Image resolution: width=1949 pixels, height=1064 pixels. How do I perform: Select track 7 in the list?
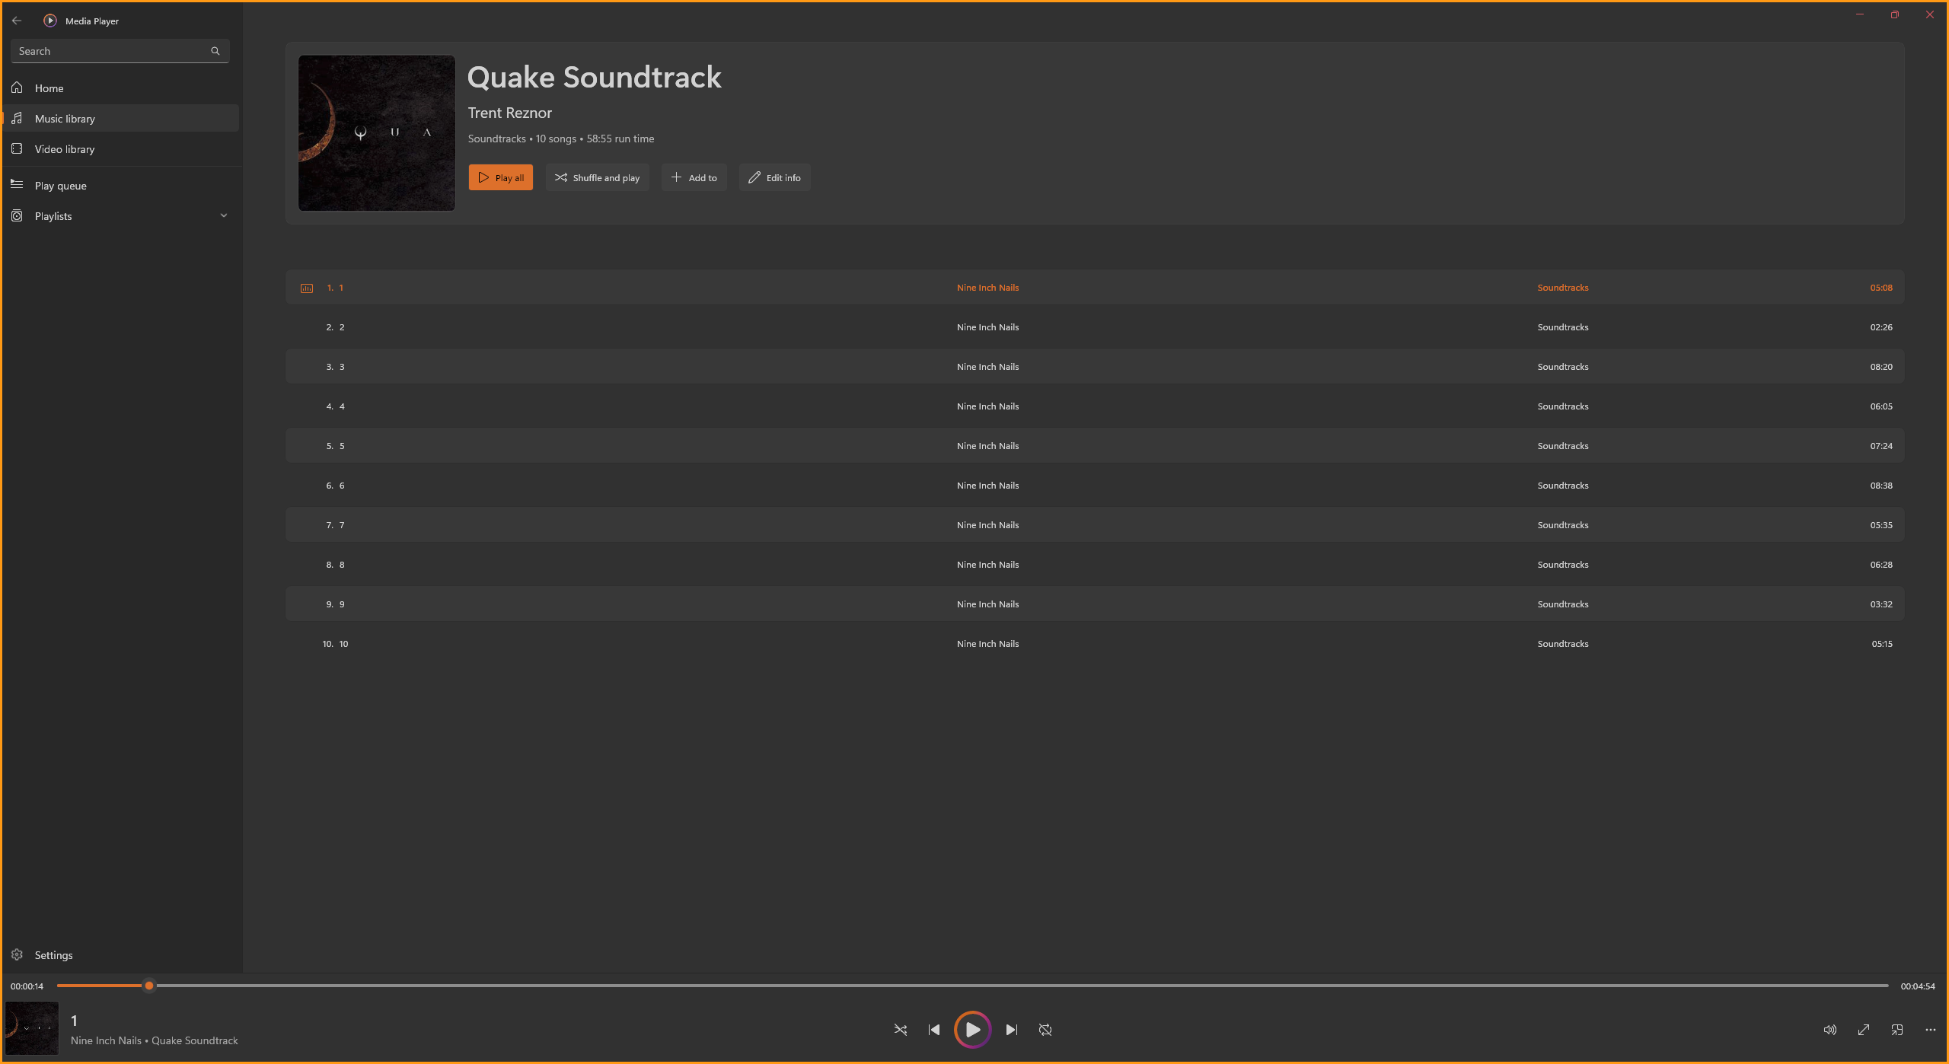pos(1095,525)
